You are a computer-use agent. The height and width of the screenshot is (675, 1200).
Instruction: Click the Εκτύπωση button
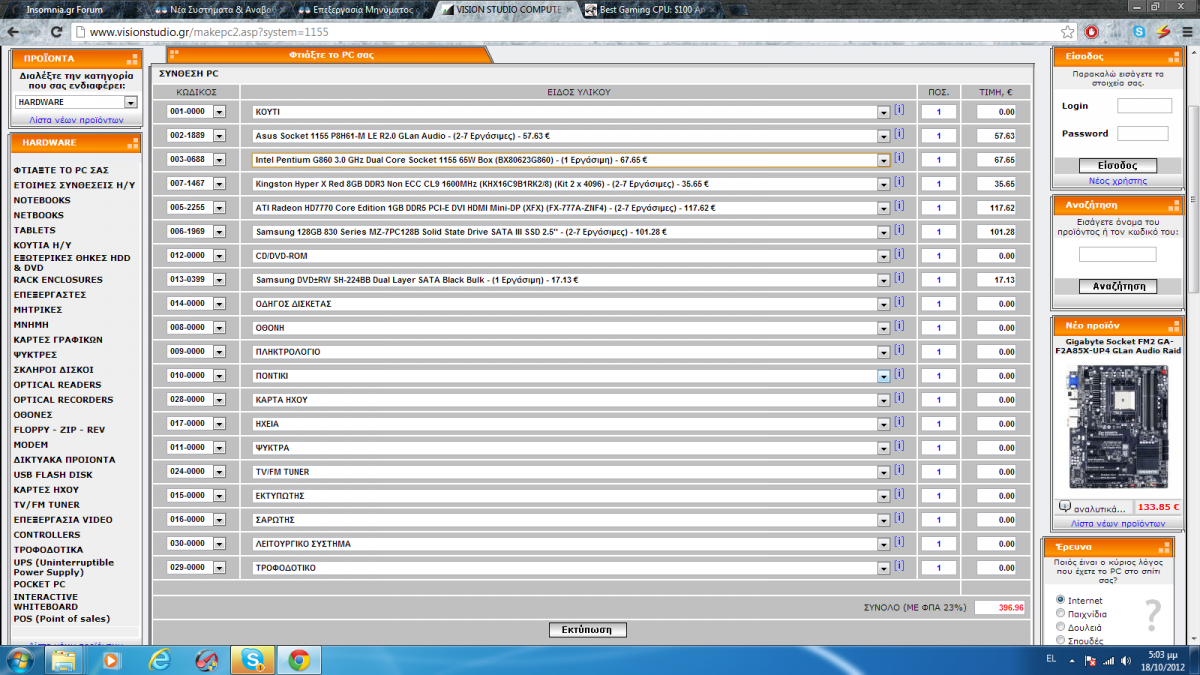click(588, 630)
